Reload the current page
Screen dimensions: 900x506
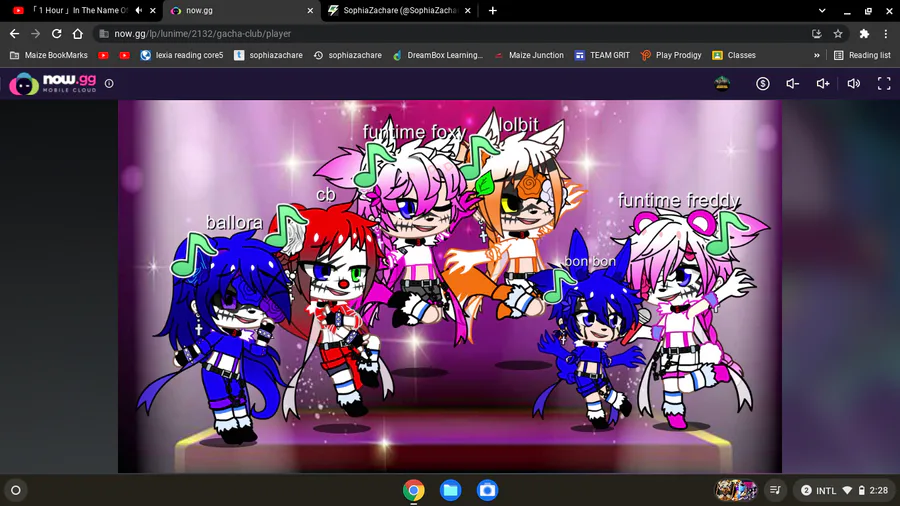(x=56, y=34)
